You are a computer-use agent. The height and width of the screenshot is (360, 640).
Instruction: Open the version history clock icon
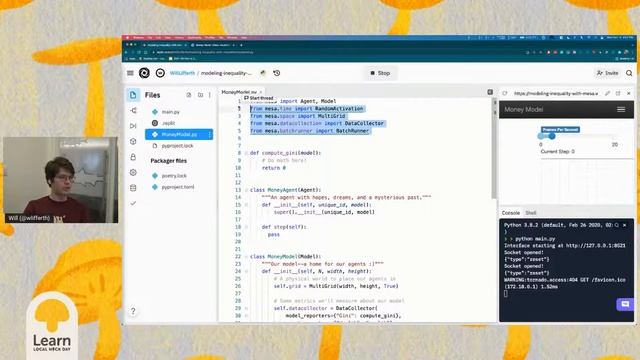[277, 73]
